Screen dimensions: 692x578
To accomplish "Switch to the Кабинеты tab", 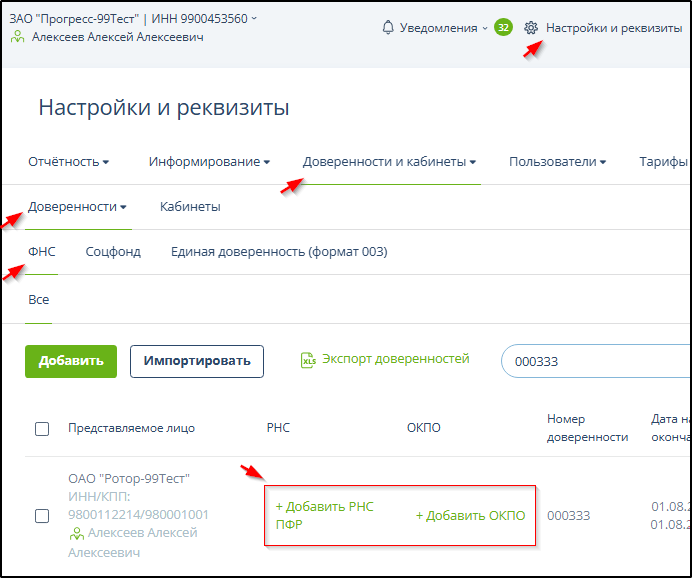I will pos(190,207).
